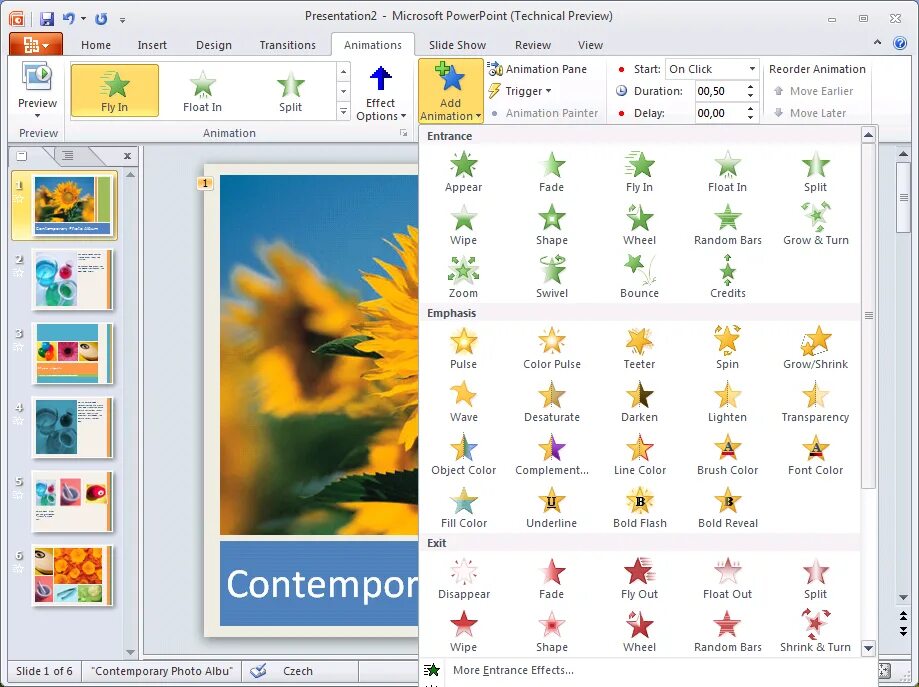Switch to Outline tab in slide pane
Image resolution: width=919 pixels, height=687 pixels.
pyautogui.click(x=67, y=156)
